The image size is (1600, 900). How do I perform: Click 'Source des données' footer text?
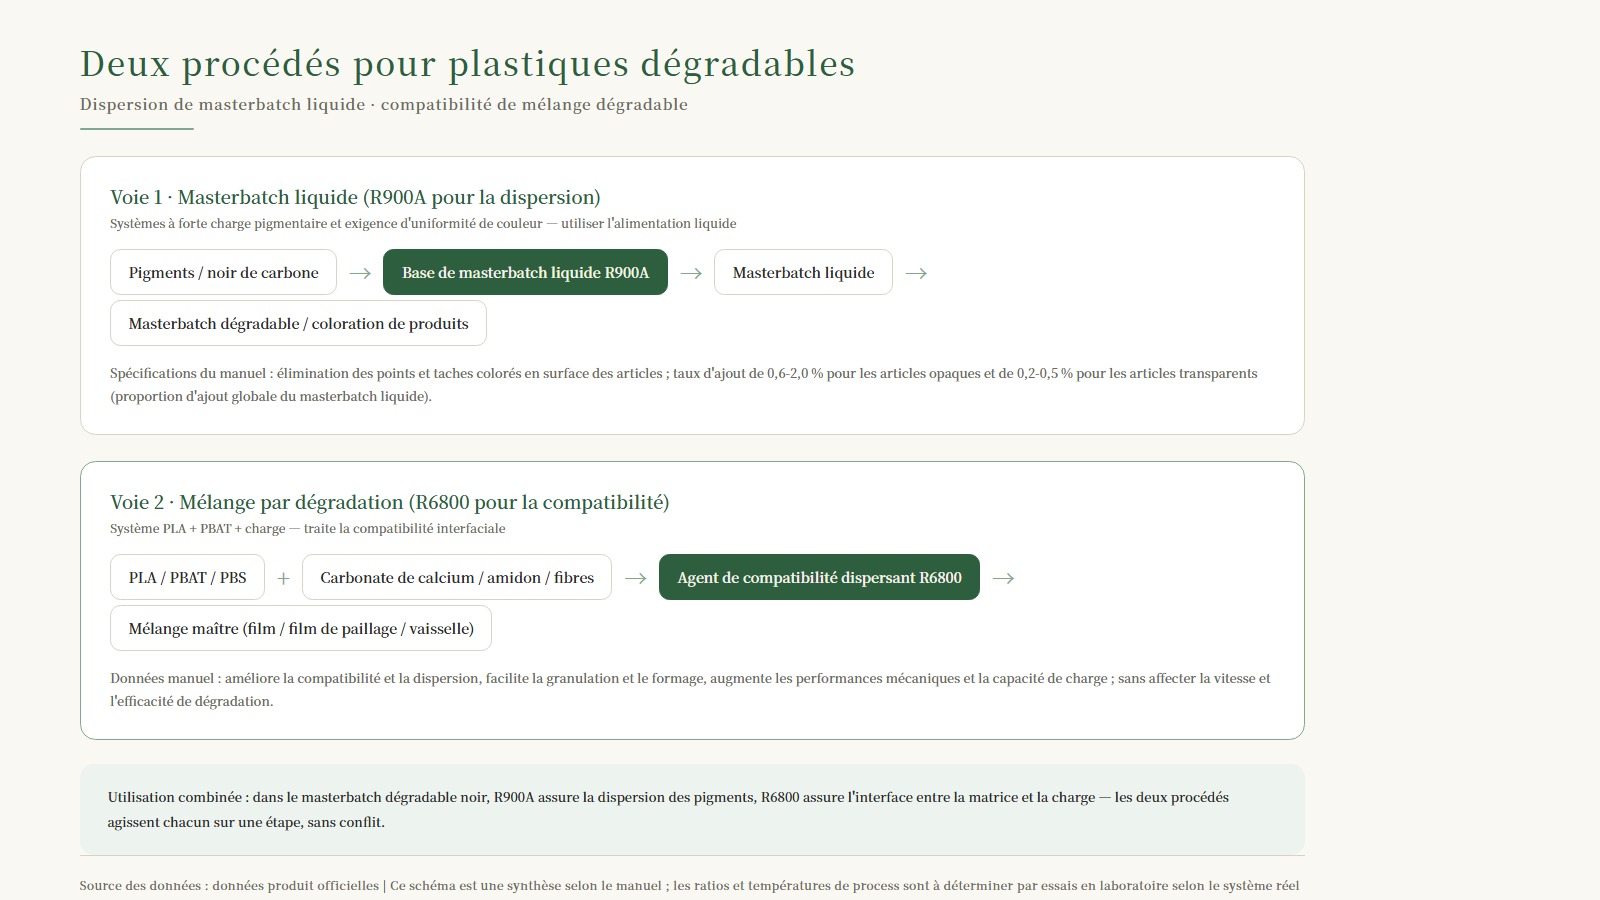click(689, 885)
